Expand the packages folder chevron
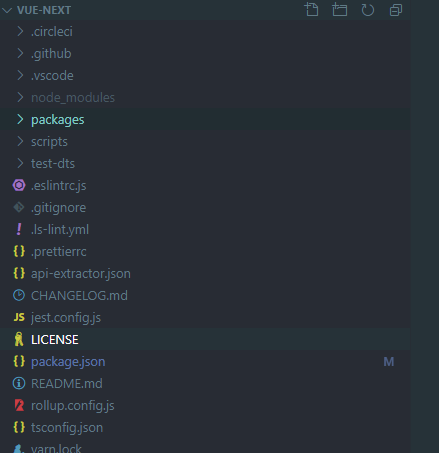Viewport: 439px width, 453px height. 20,119
